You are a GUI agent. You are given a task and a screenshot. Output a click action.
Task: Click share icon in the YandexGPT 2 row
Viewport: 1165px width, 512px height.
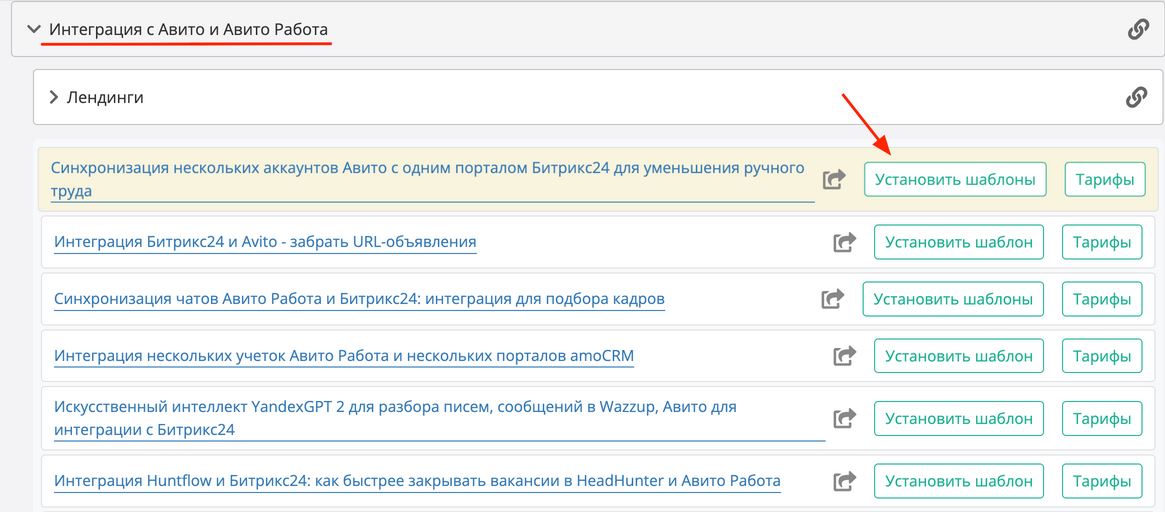[x=845, y=419]
